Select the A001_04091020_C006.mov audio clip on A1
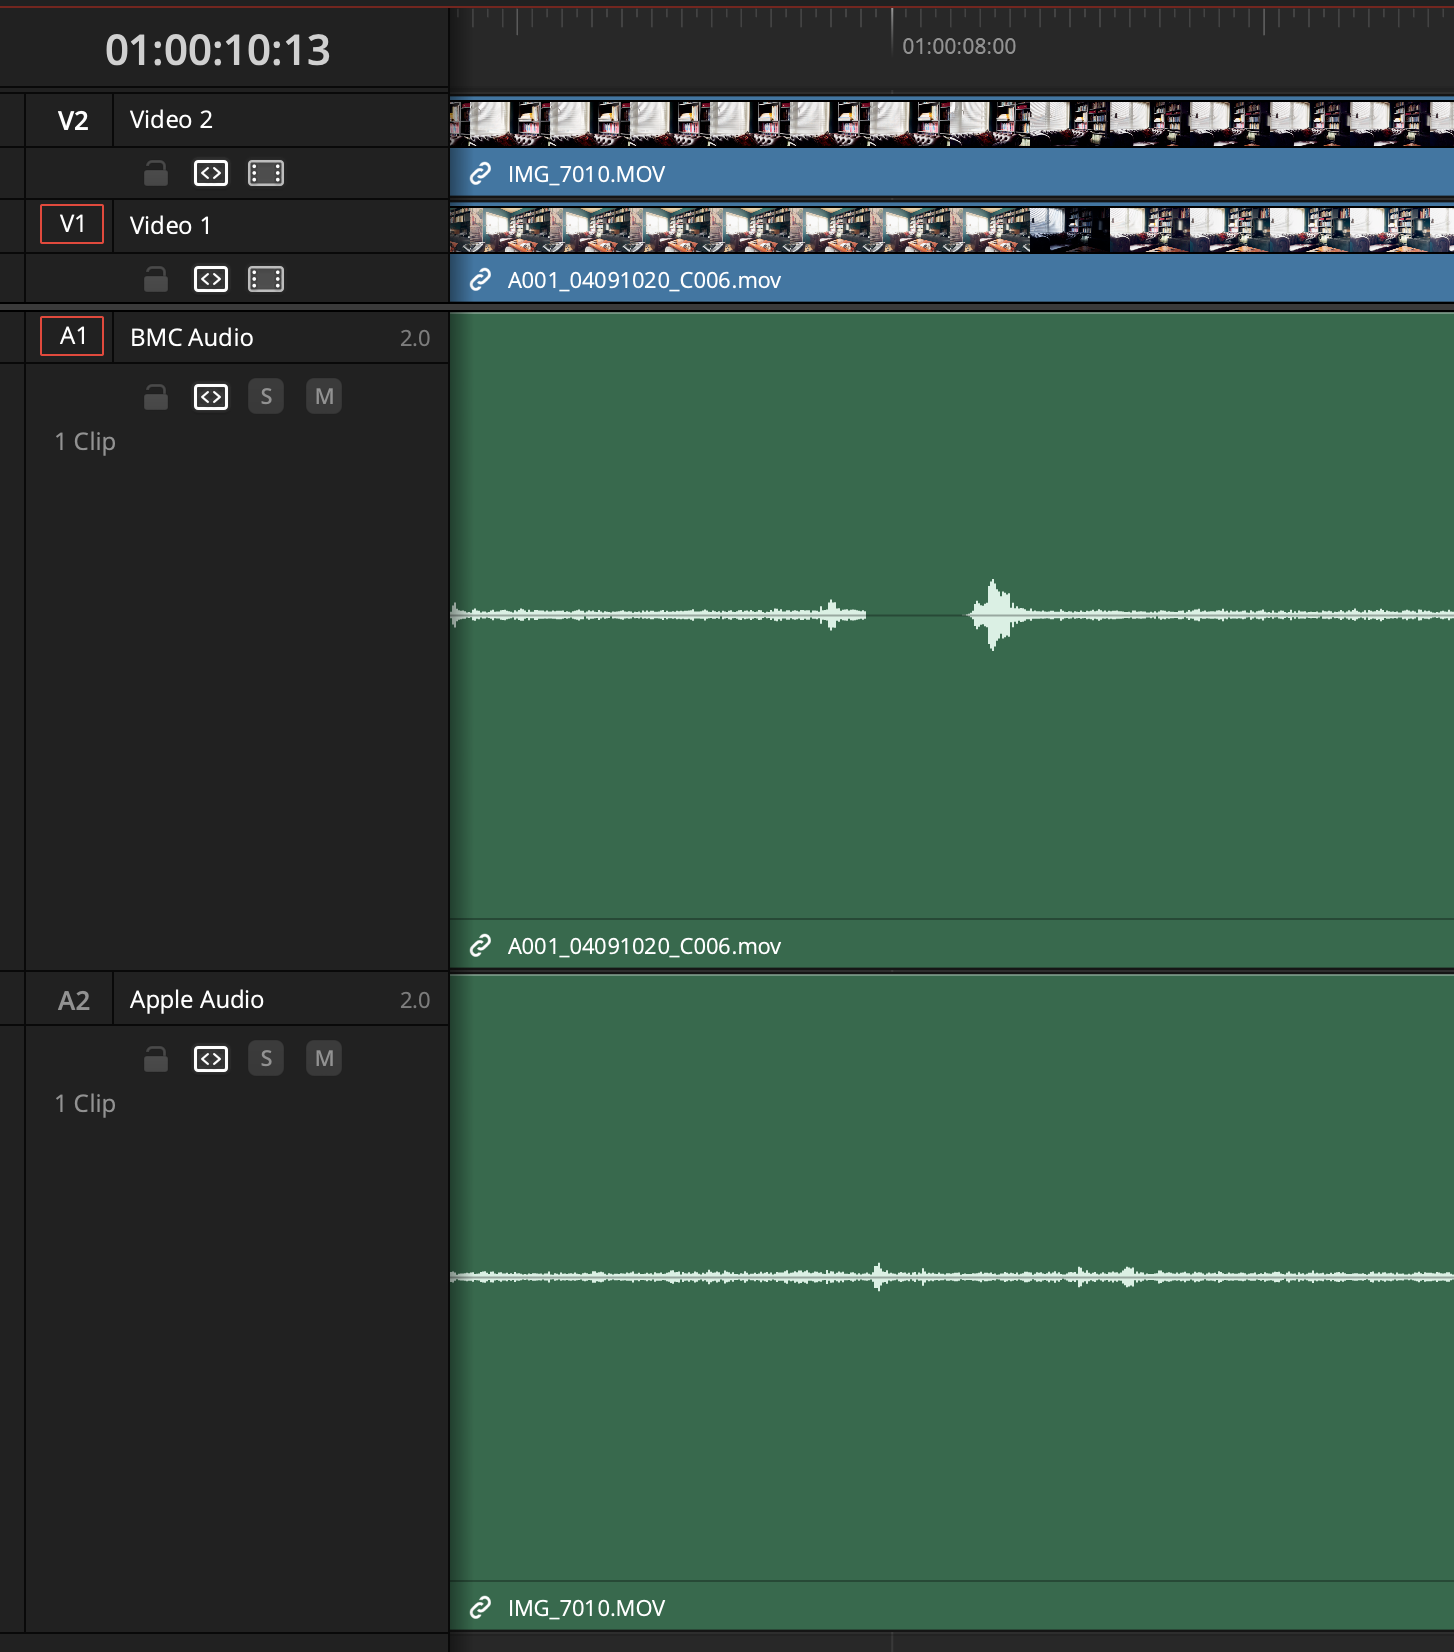This screenshot has width=1454, height=1652. tap(952, 640)
